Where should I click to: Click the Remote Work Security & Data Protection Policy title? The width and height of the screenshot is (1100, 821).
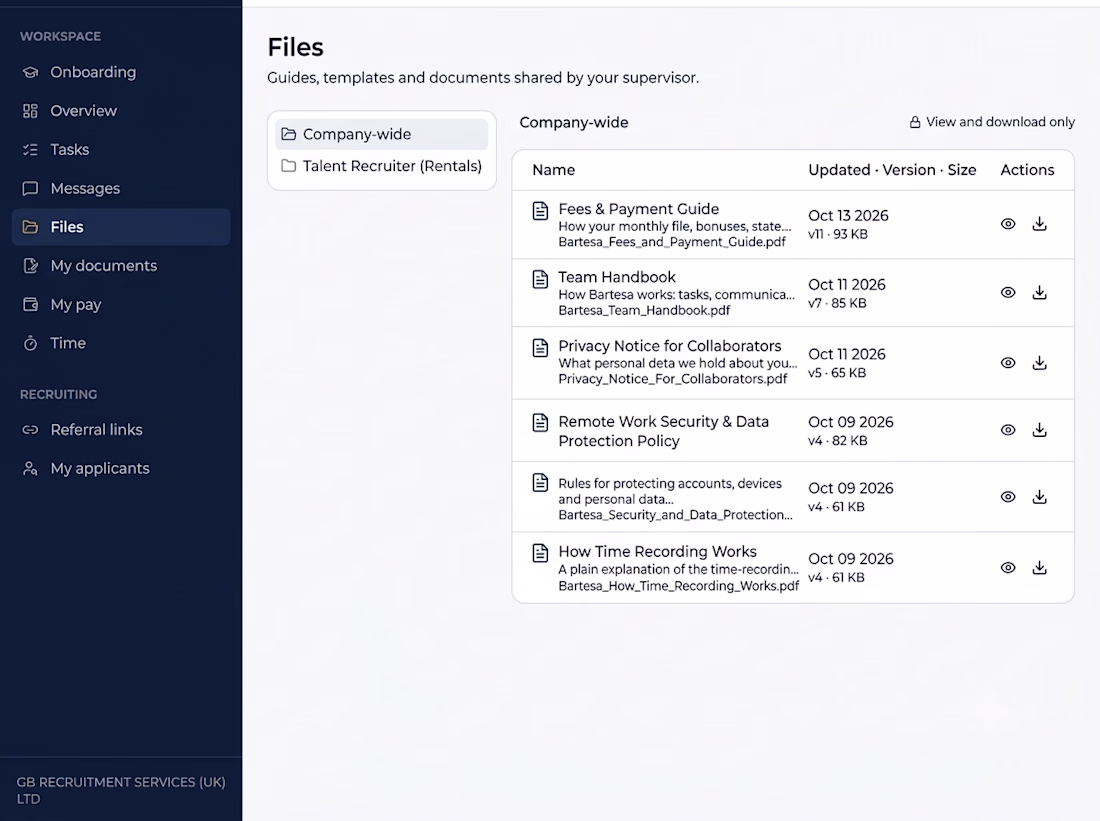(664, 431)
